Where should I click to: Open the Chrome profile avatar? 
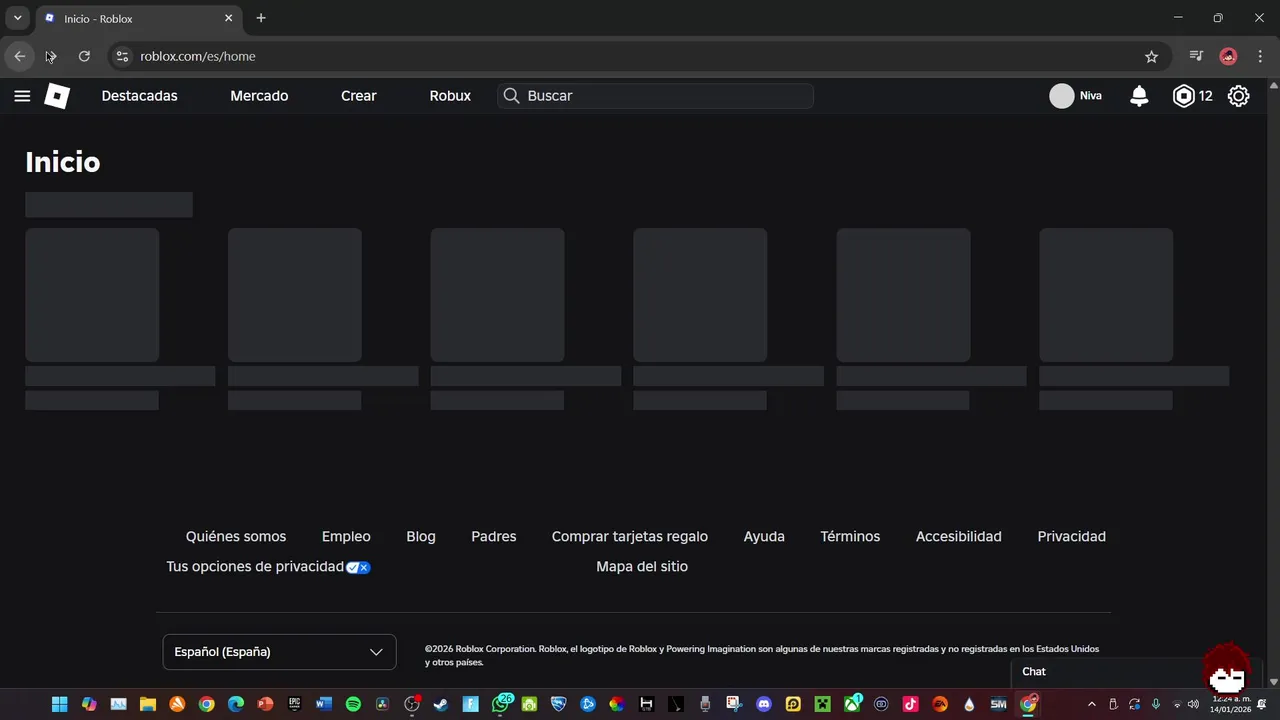tap(1229, 57)
